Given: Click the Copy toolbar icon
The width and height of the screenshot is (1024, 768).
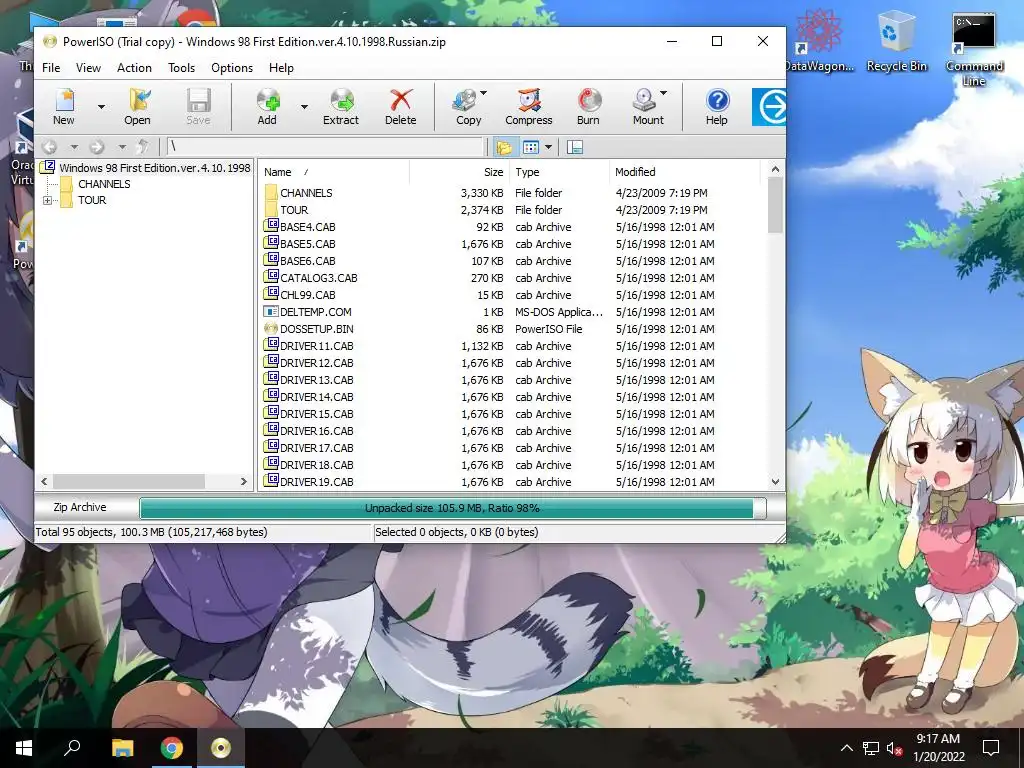Looking at the screenshot, I should click(x=466, y=106).
